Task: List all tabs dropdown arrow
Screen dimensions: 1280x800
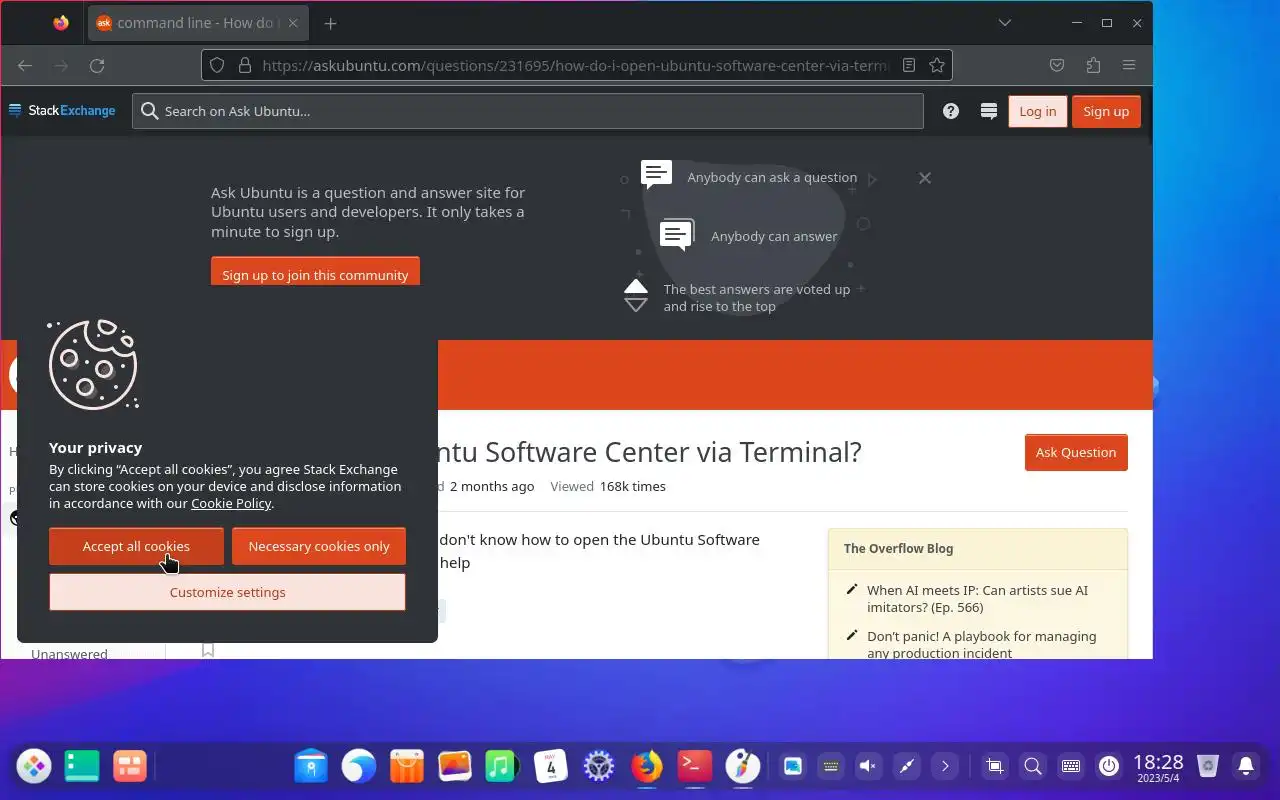Action: point(1005,23)
